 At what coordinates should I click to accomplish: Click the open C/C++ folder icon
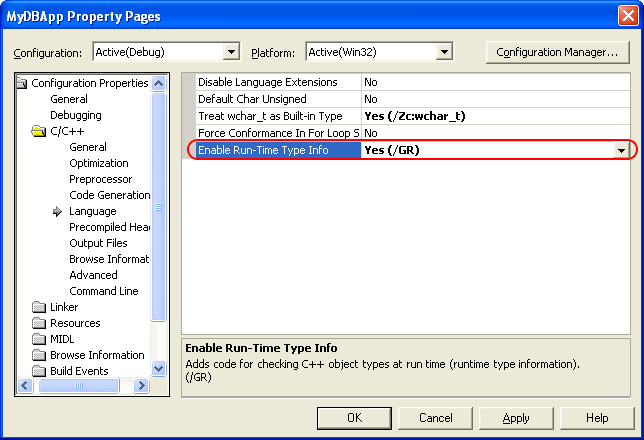[x=39, y=131]
